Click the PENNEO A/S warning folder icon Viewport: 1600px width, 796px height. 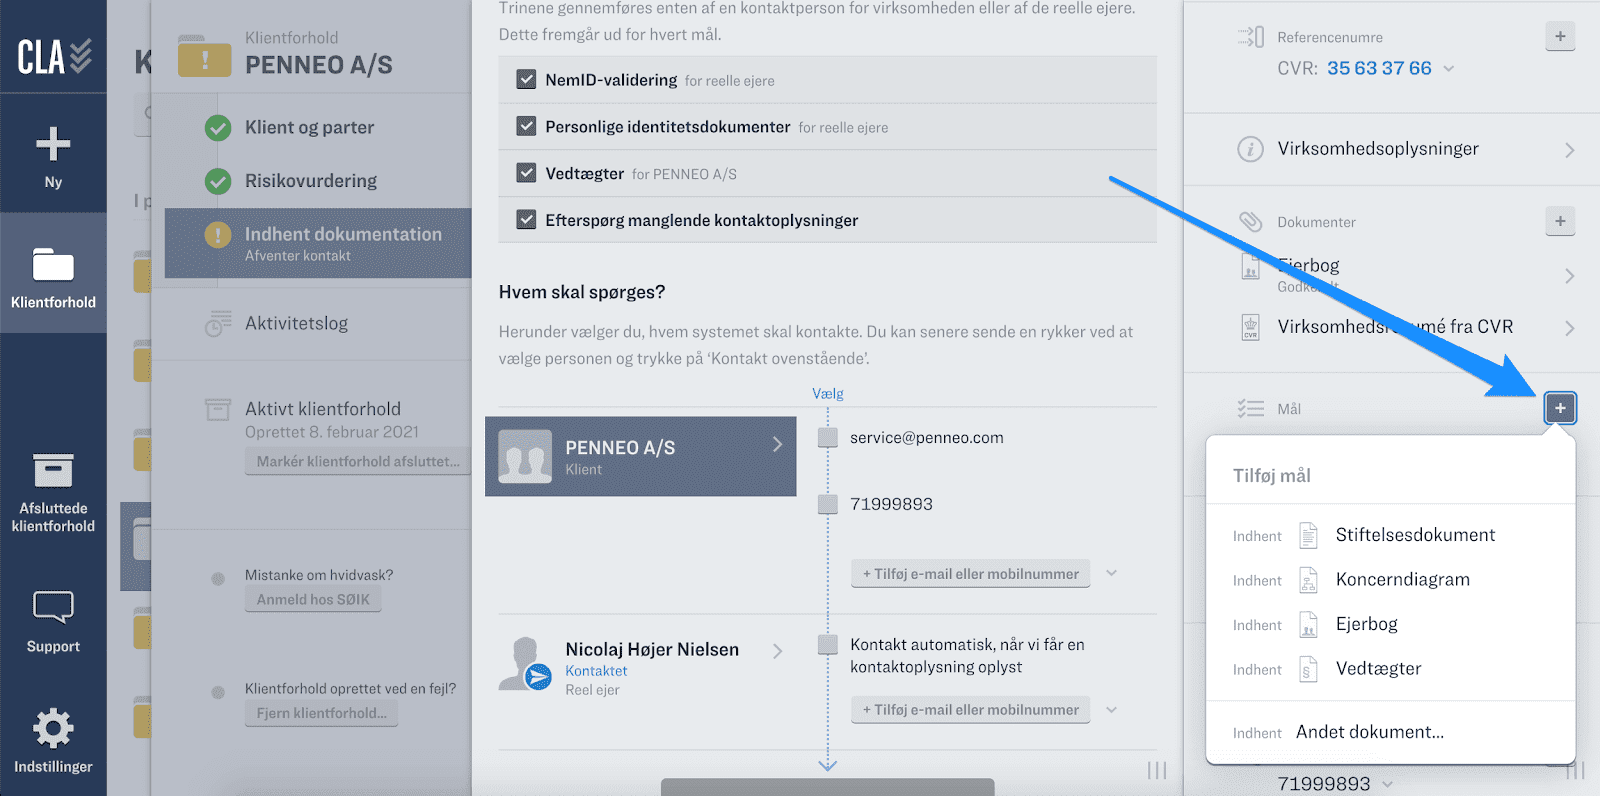(x=205, y=57)
